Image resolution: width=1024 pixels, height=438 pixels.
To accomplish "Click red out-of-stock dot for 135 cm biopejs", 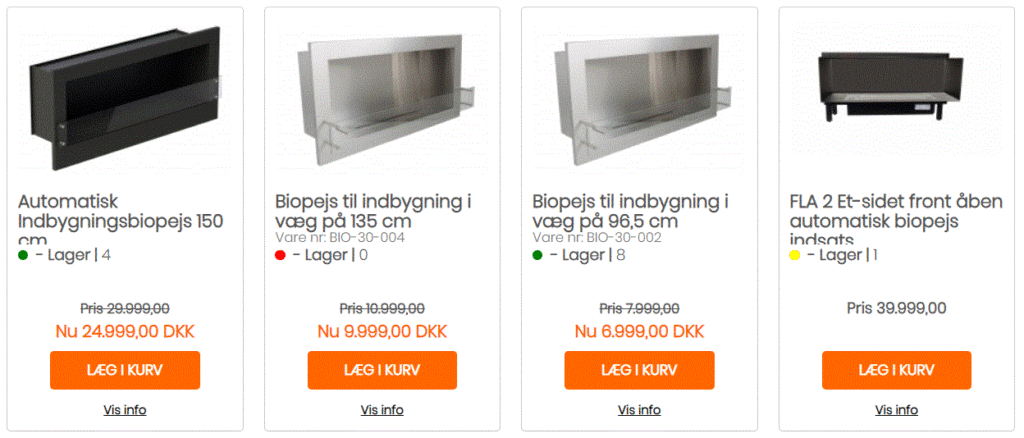I will 280,255.
